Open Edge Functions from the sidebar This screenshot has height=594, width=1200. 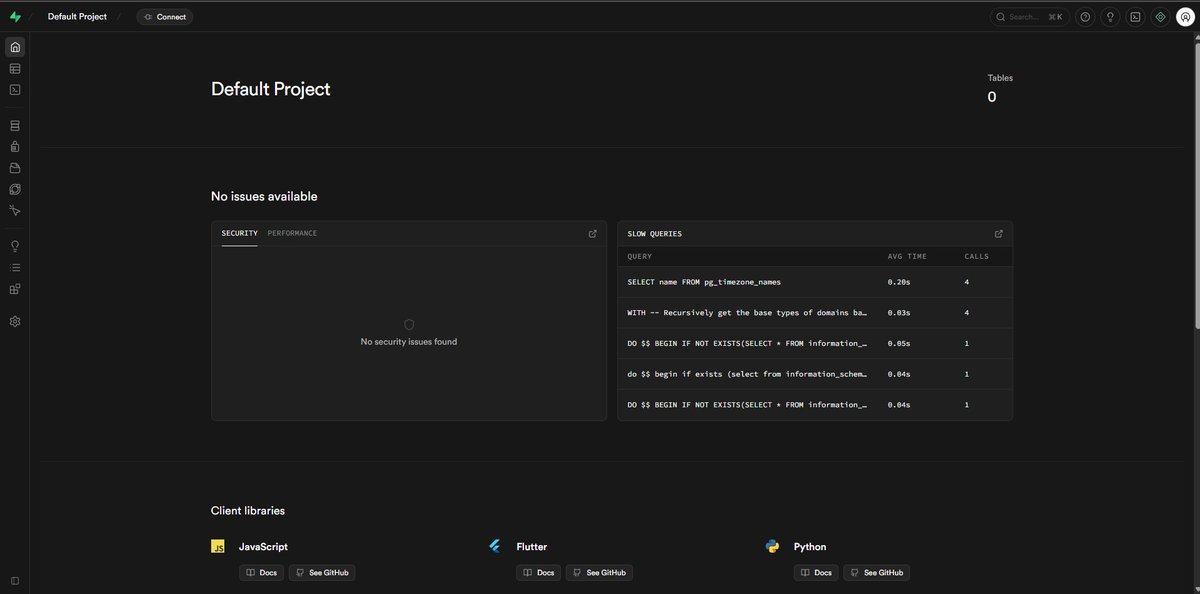coord(15,189)
